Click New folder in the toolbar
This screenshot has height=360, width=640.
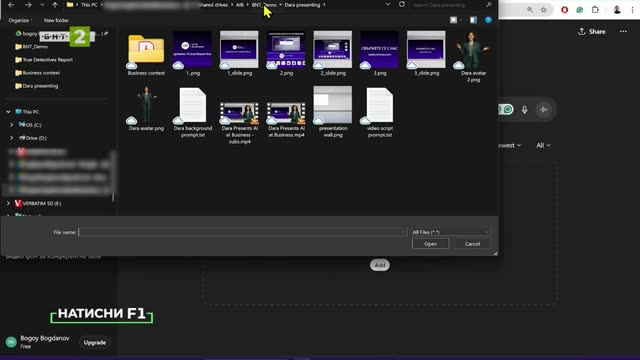[x=56, y=20]
